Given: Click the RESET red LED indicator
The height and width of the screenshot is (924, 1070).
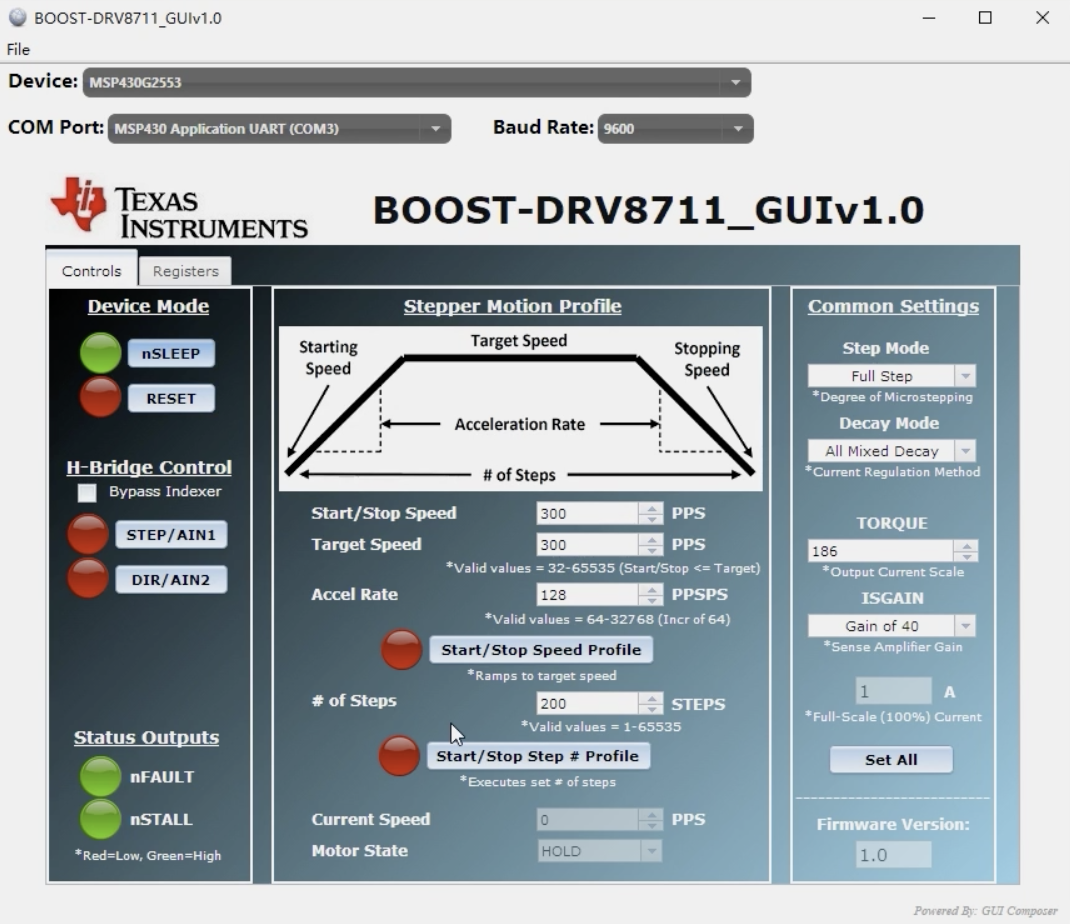Looking at the screenshot, I should pyautogui.click(x=100, y=398).
